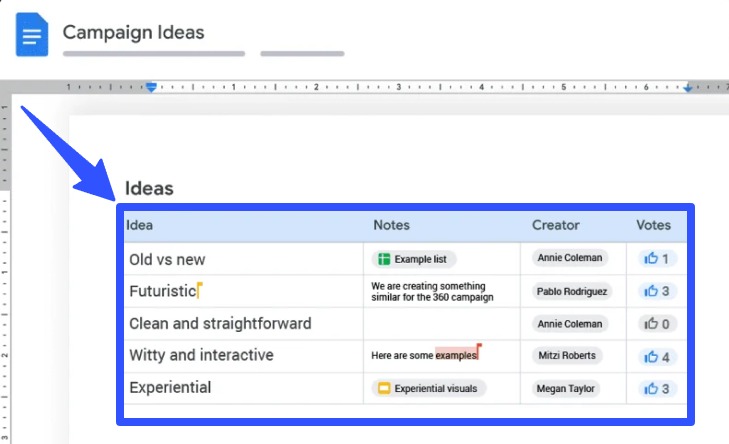This screenshot has width=729, height=444.
Task: Open the yellow Slides Experiential visuals chip
Action: [x=428, y=388]
